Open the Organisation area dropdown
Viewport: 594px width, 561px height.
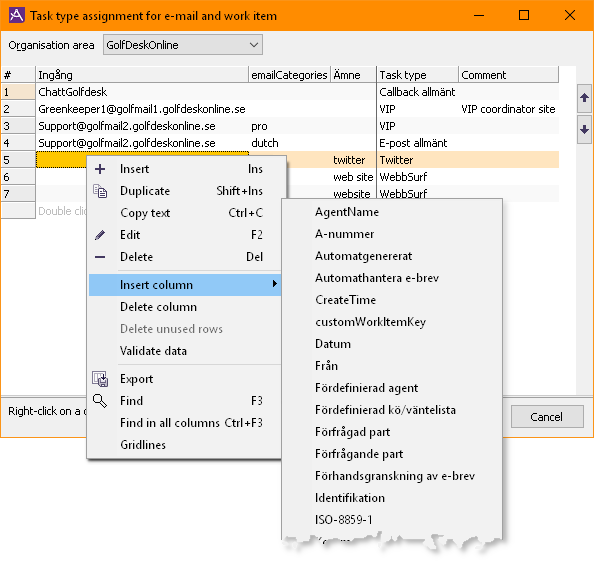(x=183, y=45)
